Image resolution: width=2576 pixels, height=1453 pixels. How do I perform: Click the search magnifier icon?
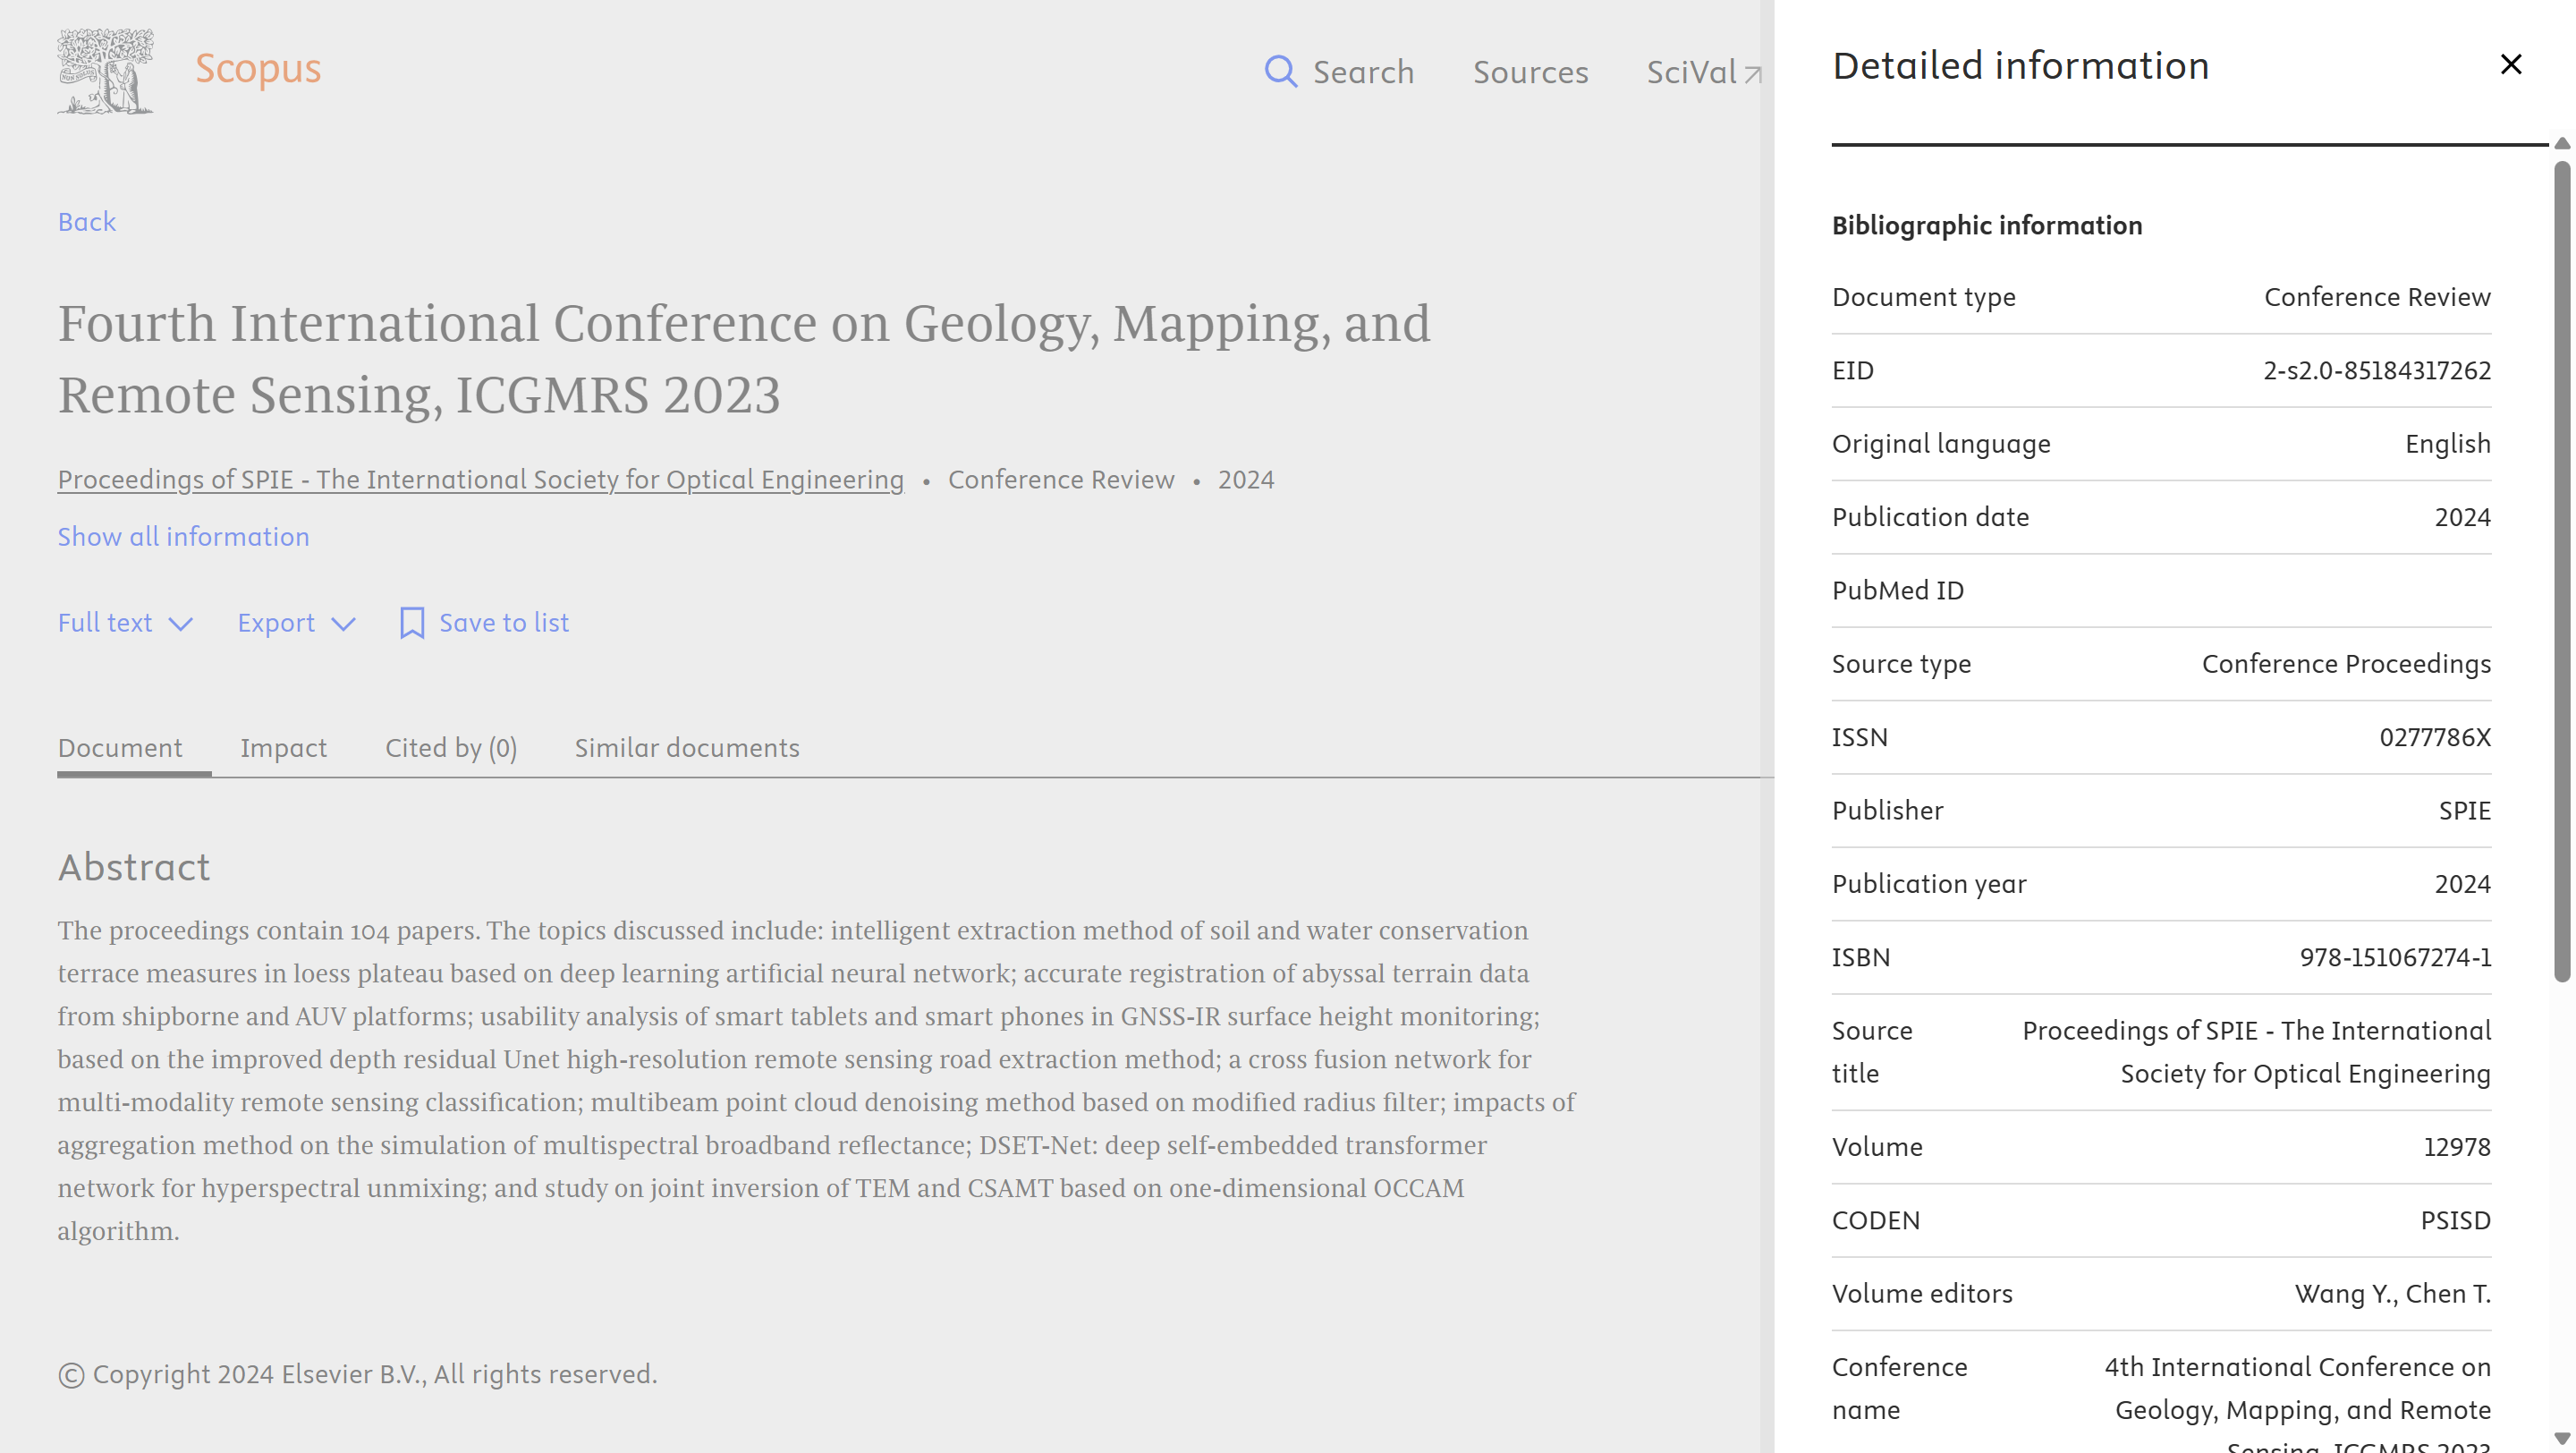1280,72
